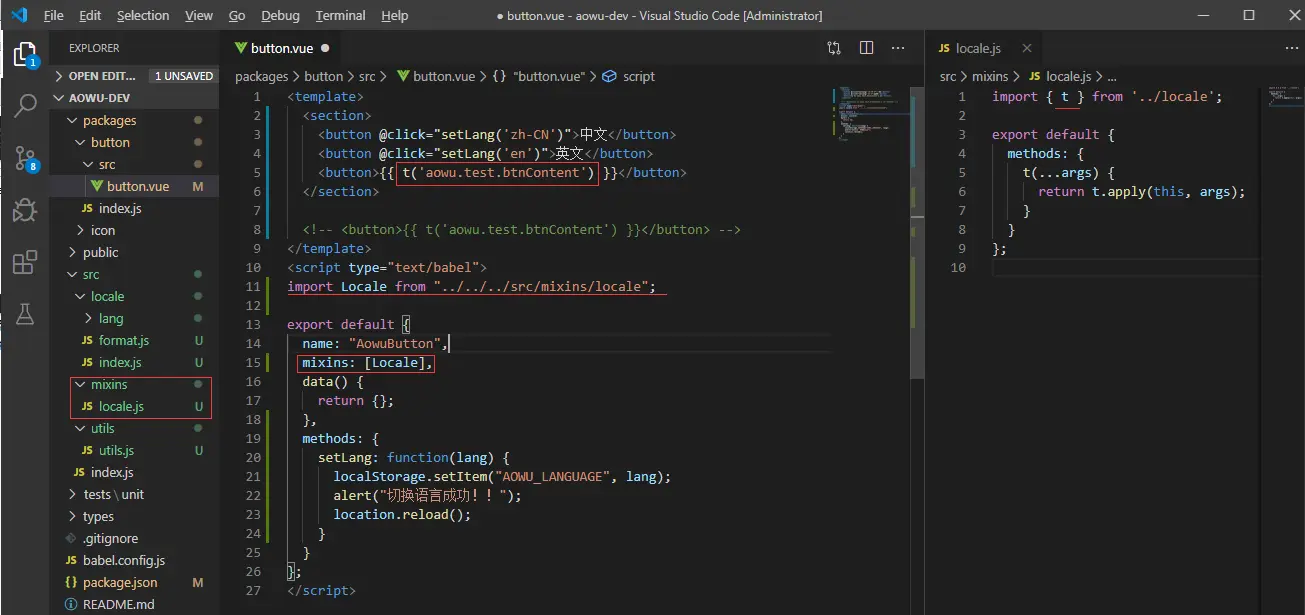
Task: Collapse the packages folder
Action: [x=109, y=120]
